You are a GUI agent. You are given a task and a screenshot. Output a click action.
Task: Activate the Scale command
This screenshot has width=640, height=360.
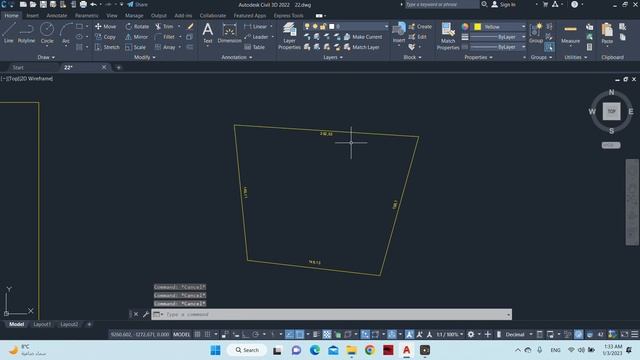click(x=135, y=47)
